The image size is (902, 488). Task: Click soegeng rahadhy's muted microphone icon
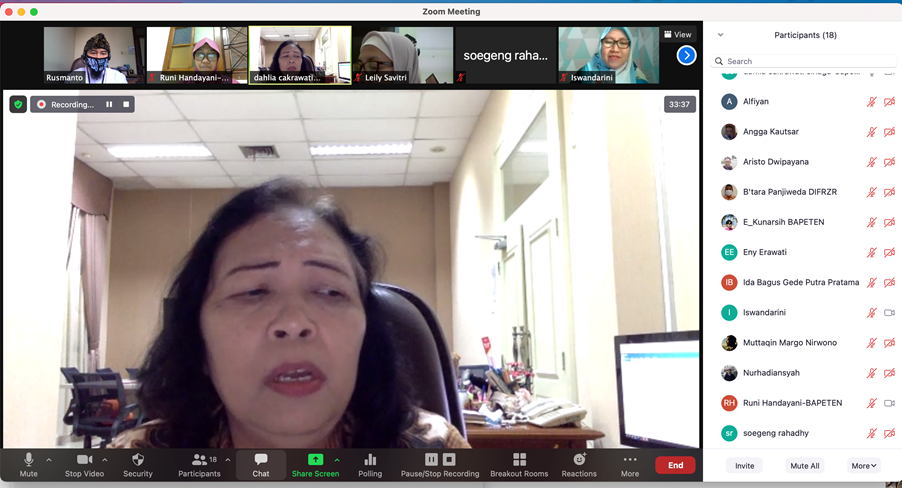coord(872,433)
